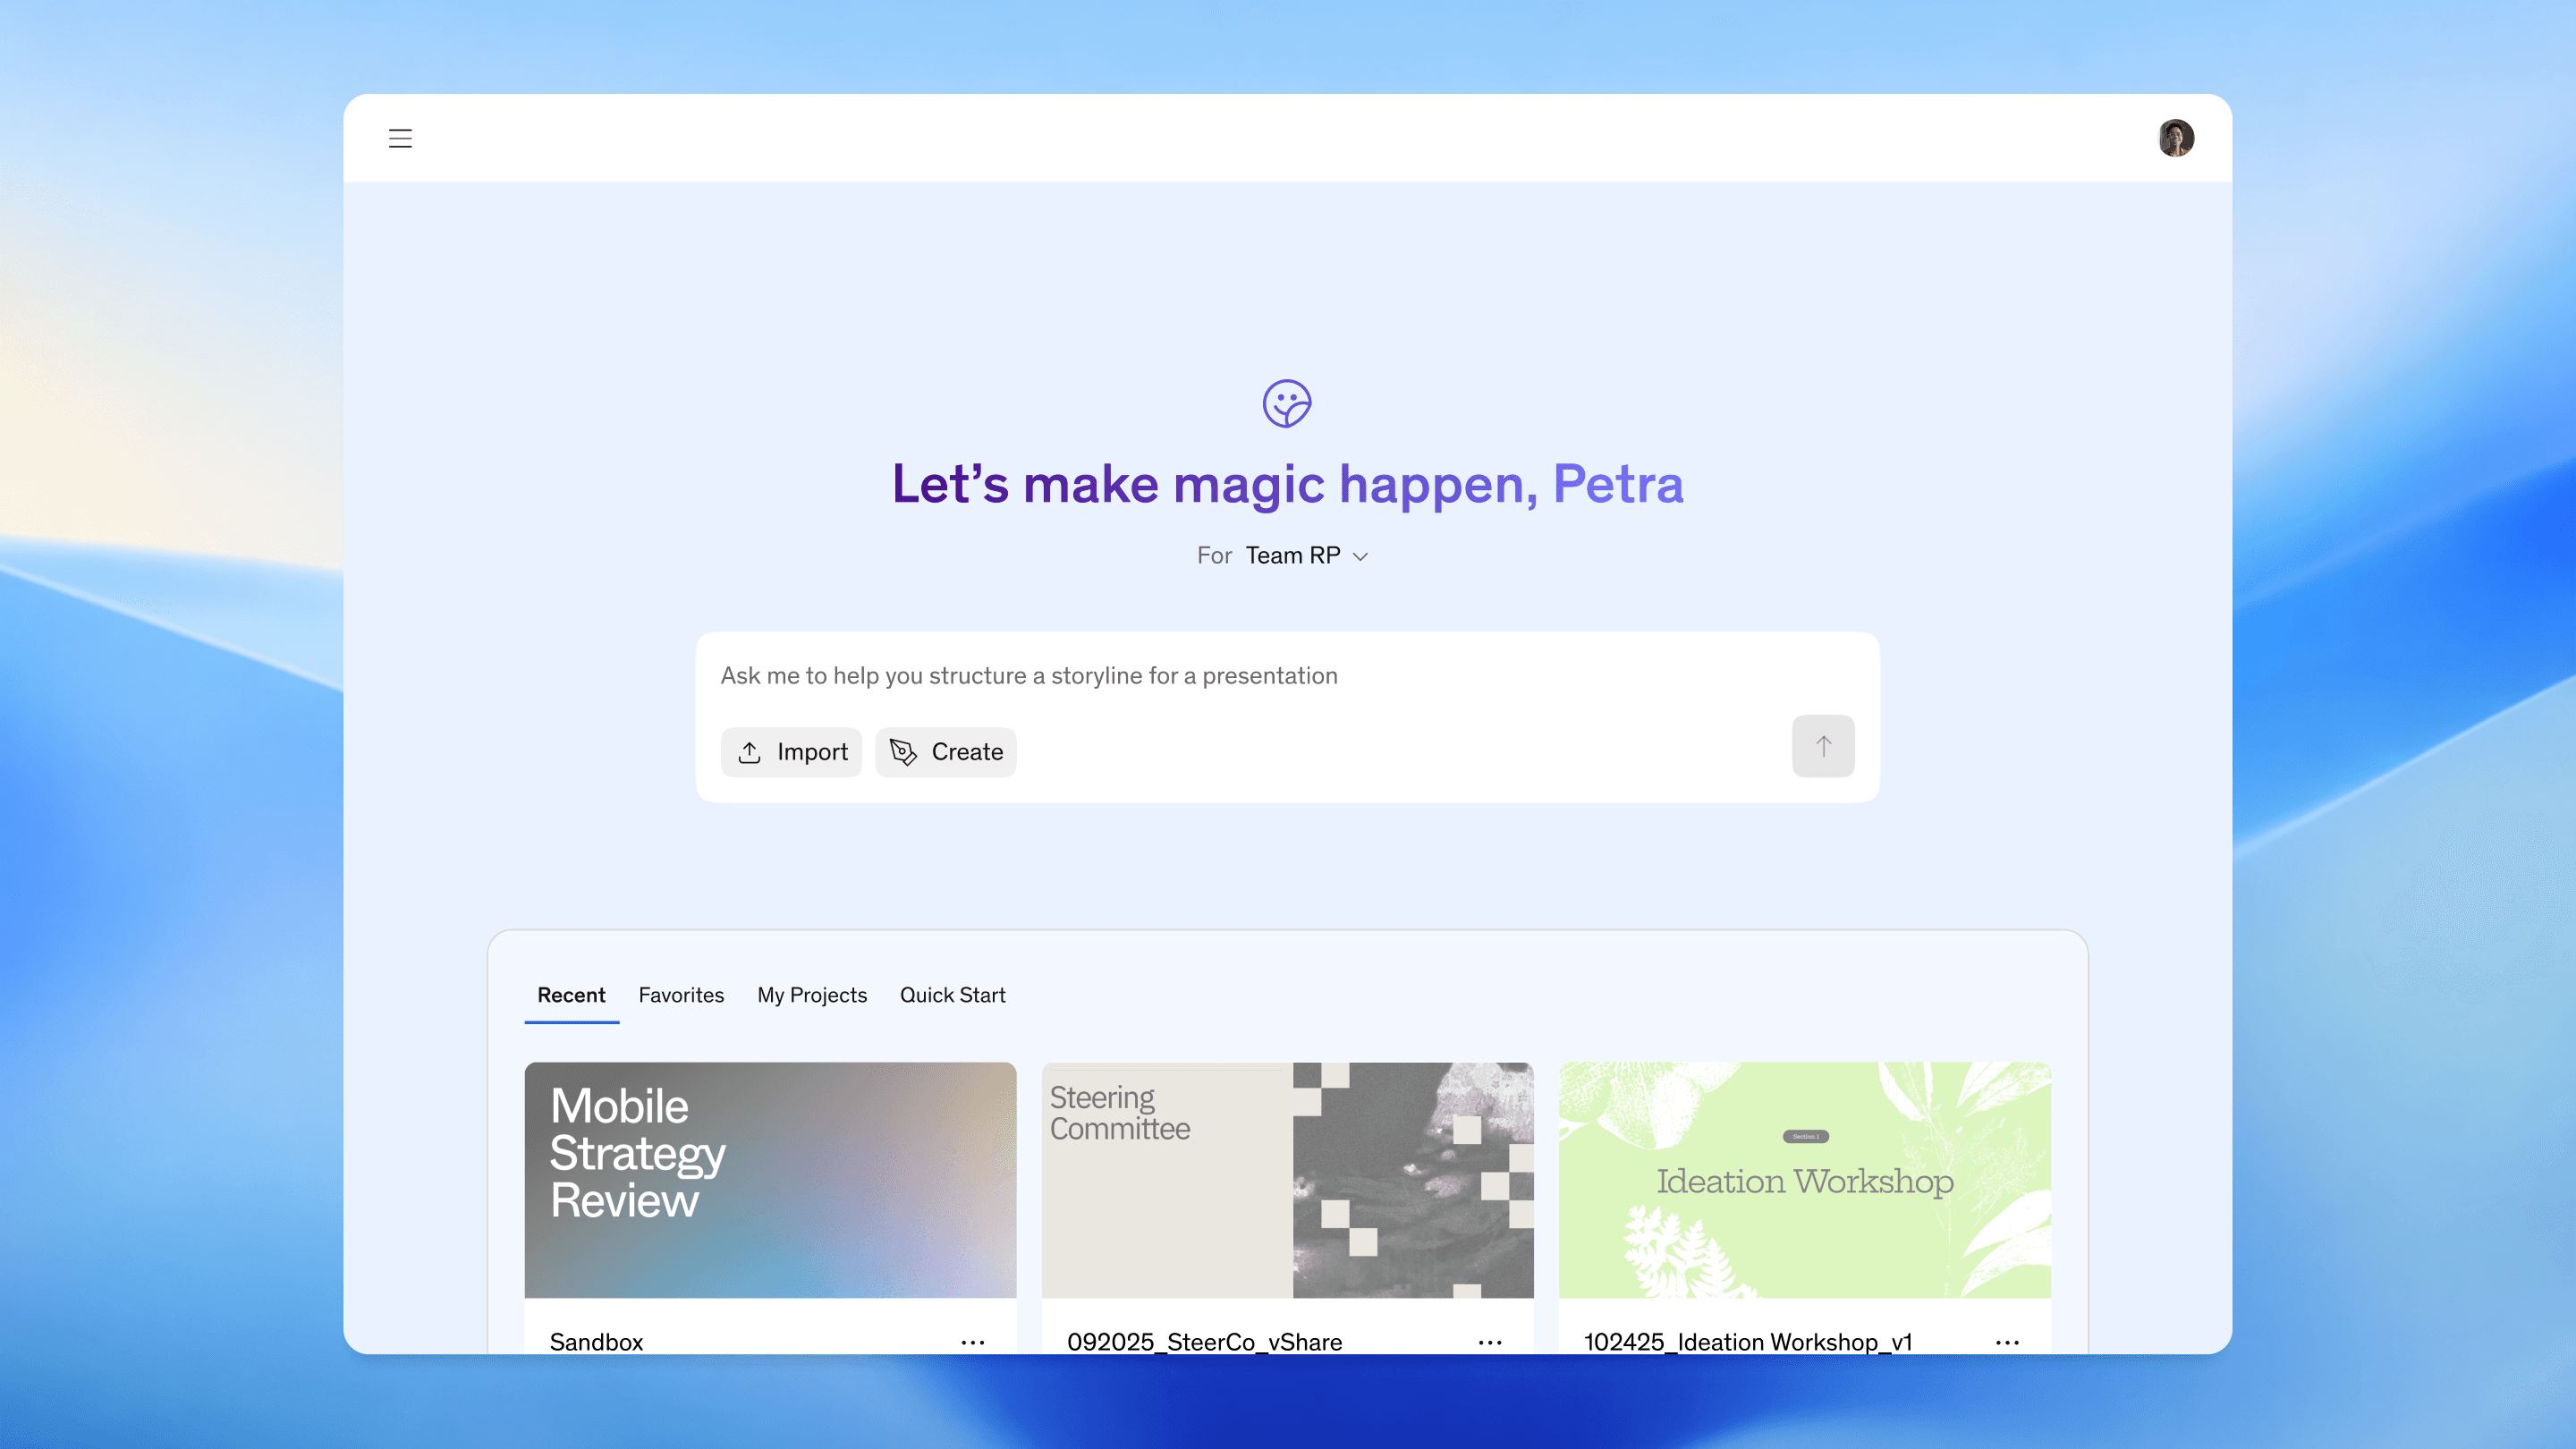
Task: Click the chevron next to Team RP
Action: [1360, 557]
